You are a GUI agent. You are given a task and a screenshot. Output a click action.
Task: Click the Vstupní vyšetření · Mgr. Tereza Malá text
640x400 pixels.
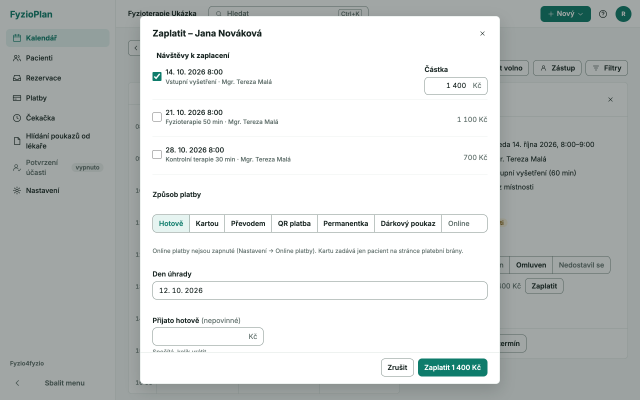[x=219, y=82]
